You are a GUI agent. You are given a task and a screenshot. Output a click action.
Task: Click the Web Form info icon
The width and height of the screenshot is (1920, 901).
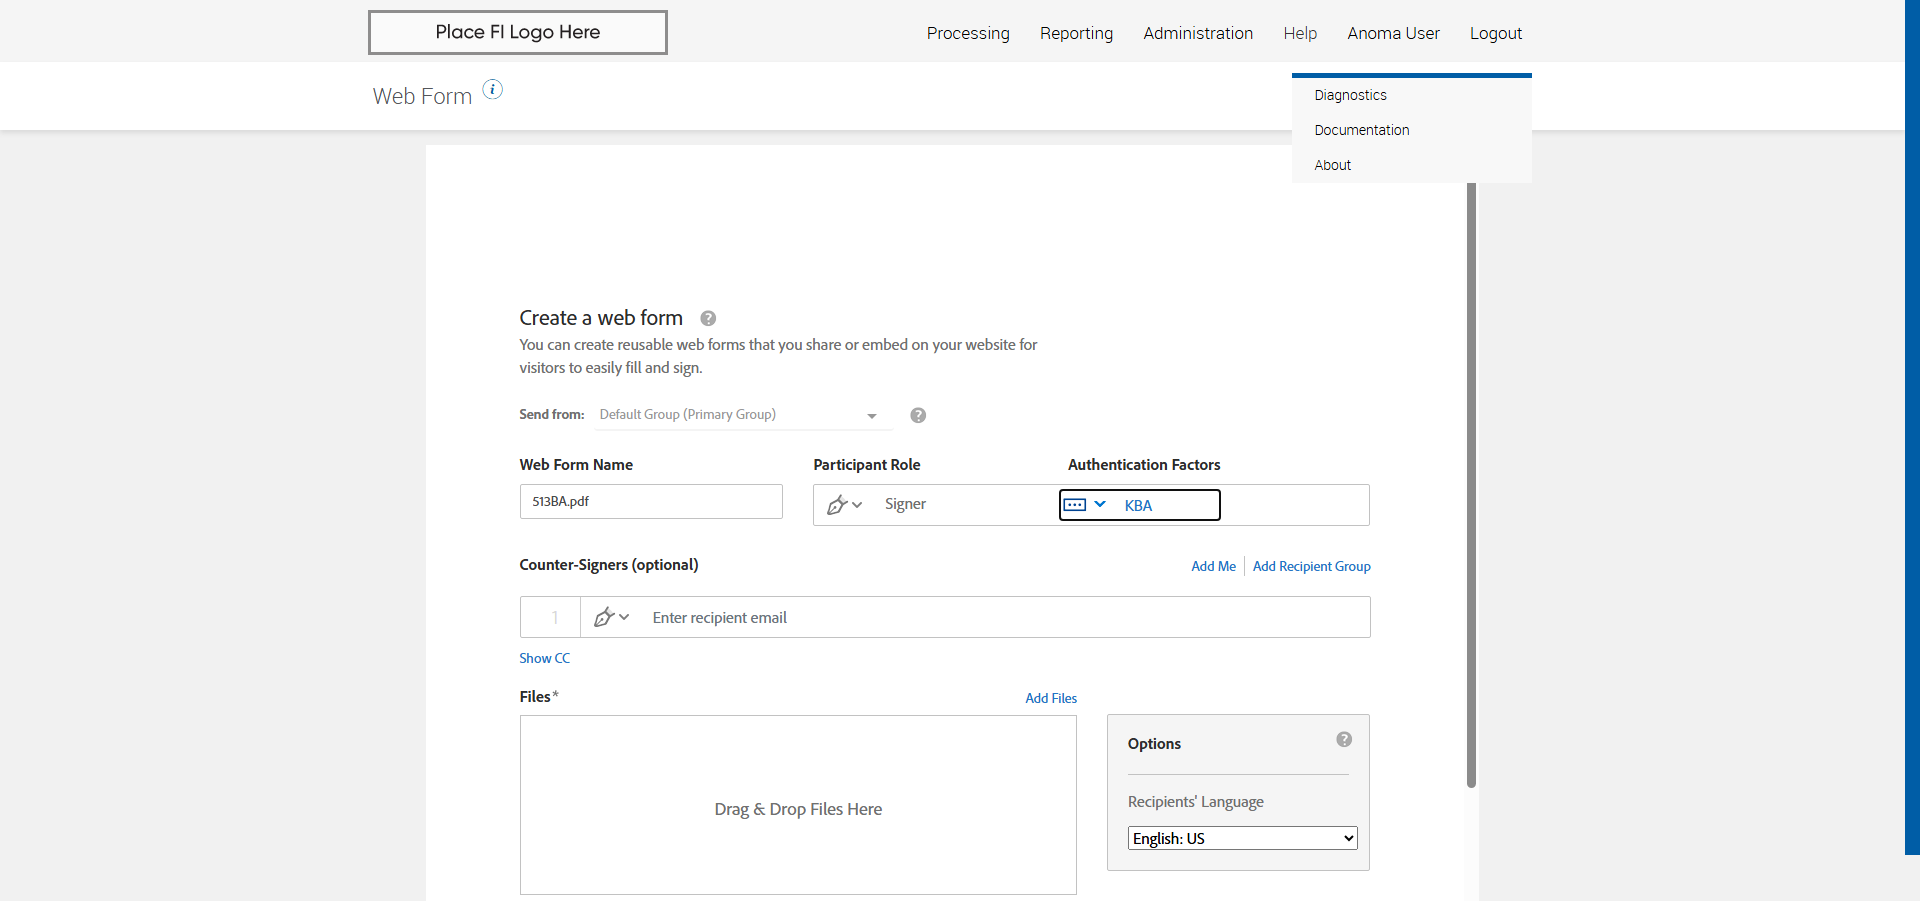click(493, 90)
